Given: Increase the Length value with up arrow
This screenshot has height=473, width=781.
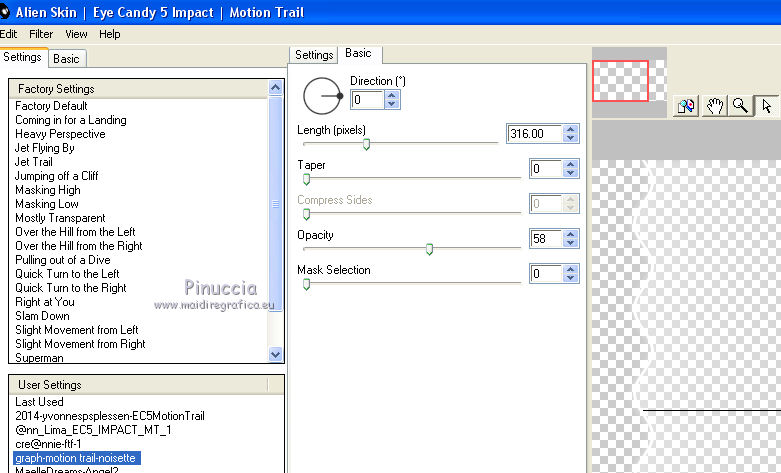Looking at the screenshot, I should pyautogui.click(x=571, y=129).
